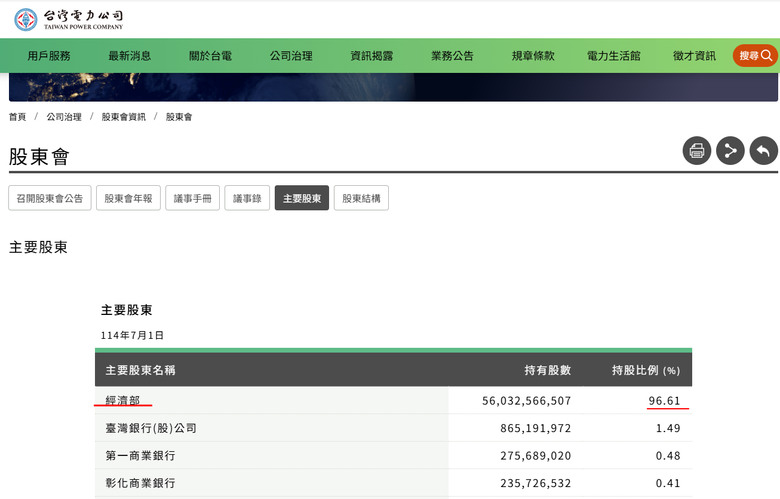Open the 規章條款 menu
This screenshot has width=780, height=499.
pyautogui.click(x=533, y=56)
